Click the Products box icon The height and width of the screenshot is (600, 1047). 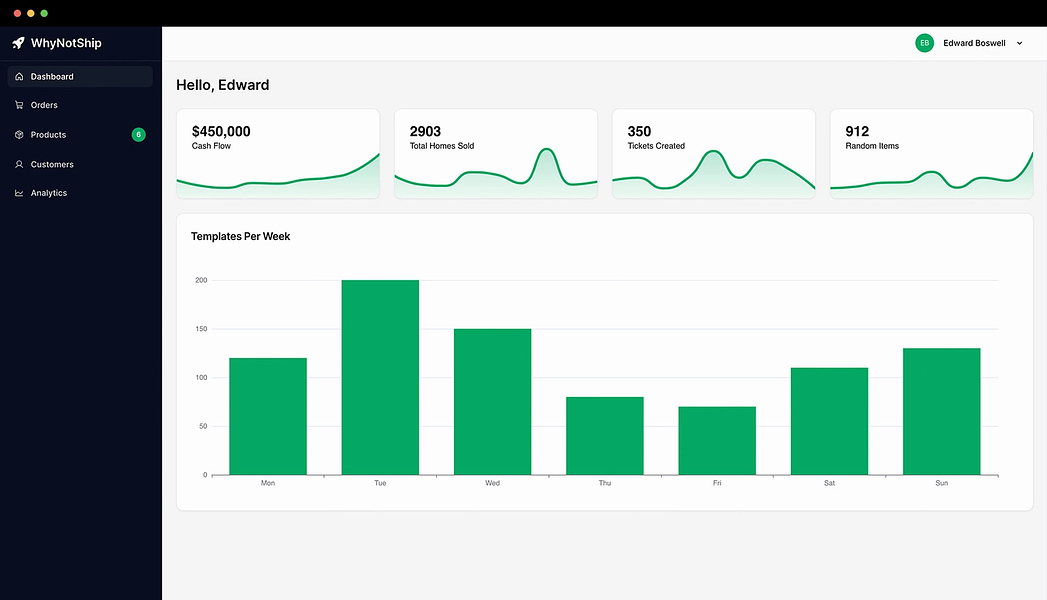pos(19,135)
